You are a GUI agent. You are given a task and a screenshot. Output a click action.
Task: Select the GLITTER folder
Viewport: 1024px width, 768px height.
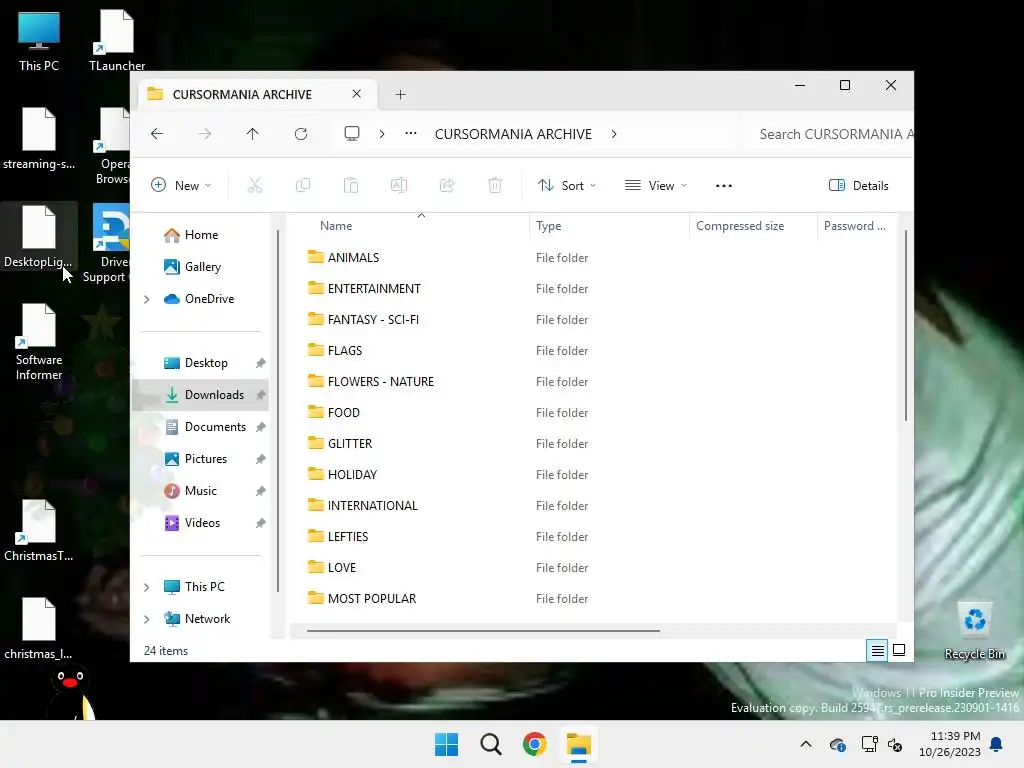pyautogui.click(x=350, y=443)
